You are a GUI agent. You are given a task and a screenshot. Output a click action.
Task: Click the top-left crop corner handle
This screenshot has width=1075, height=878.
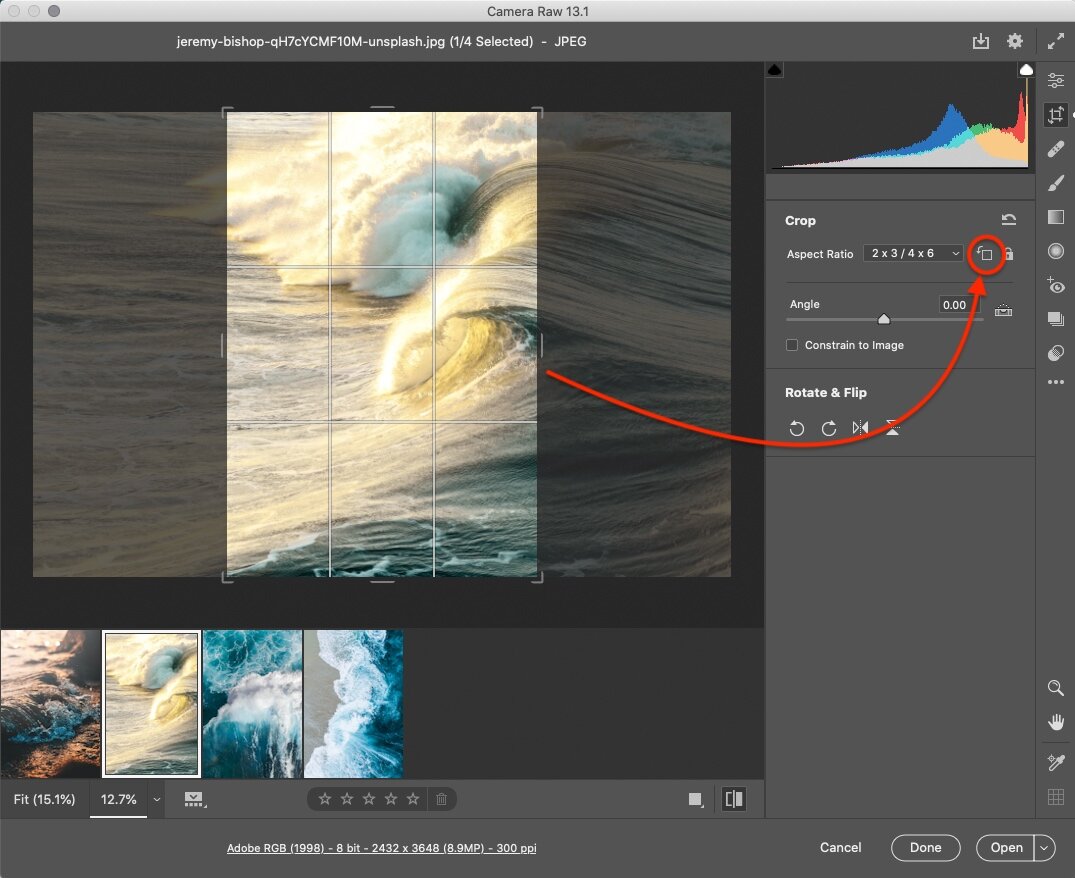pos(227,112)
